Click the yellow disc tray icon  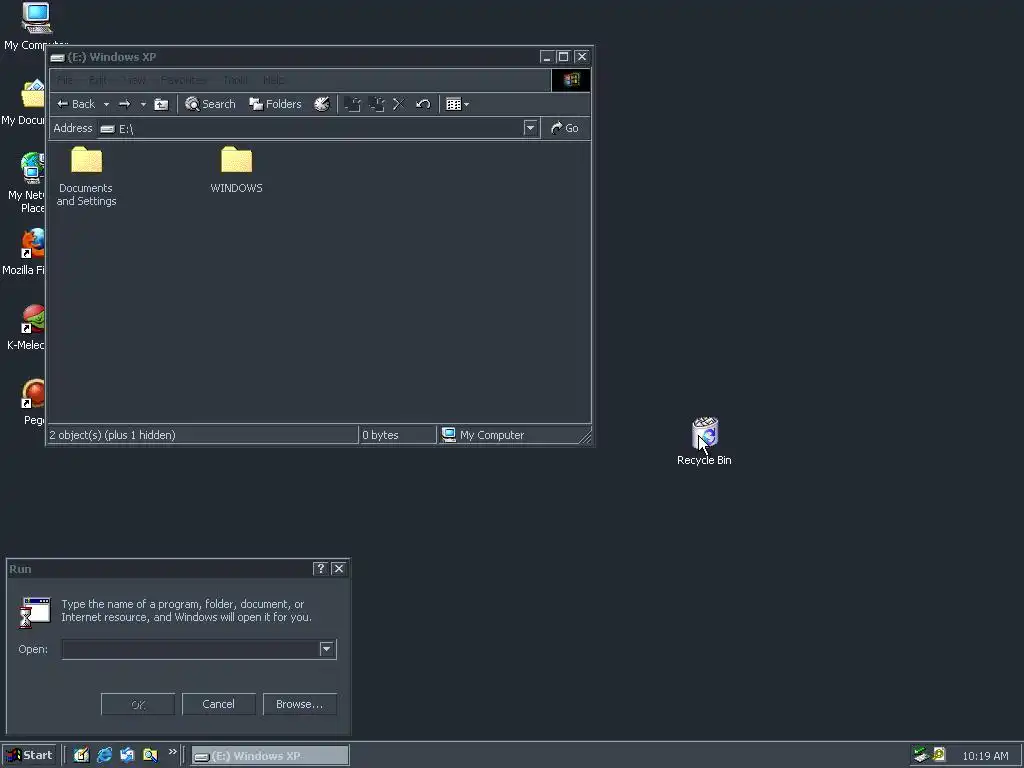939,755
